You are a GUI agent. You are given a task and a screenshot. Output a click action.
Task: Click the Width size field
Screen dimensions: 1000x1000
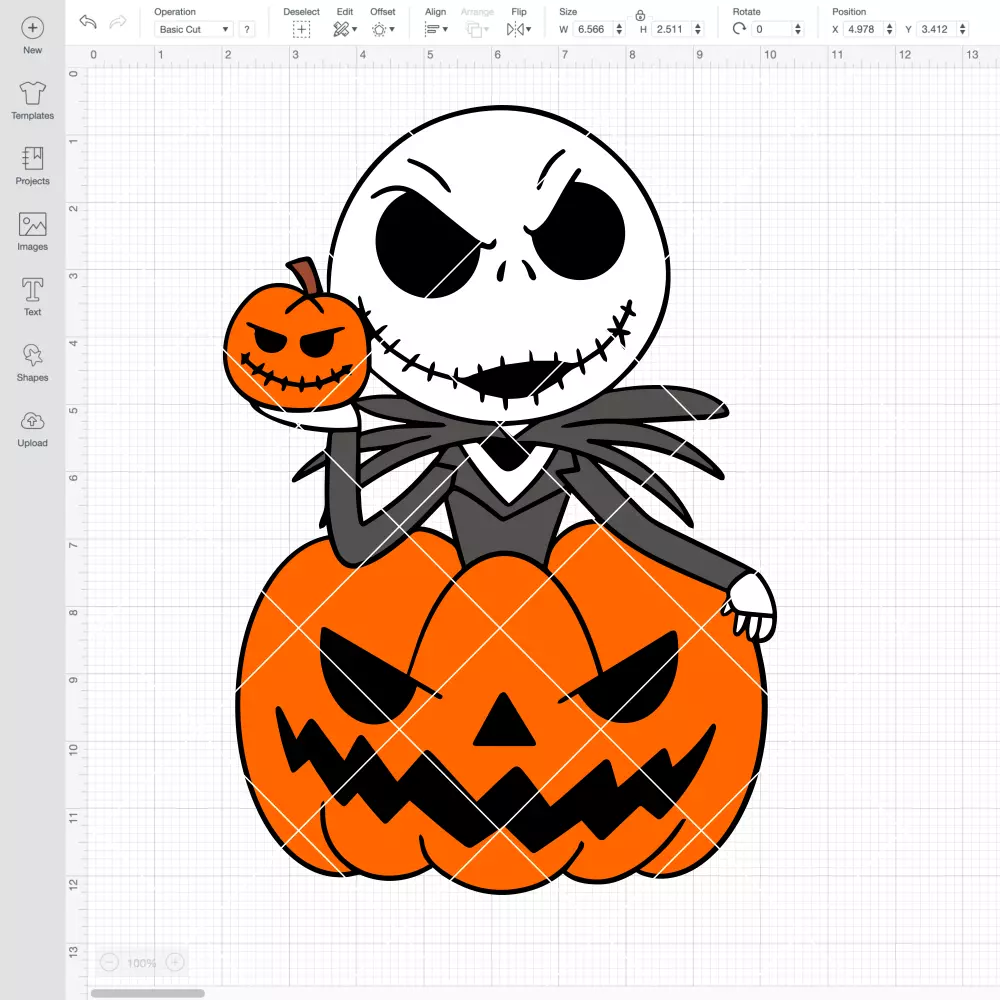point(592,29)
